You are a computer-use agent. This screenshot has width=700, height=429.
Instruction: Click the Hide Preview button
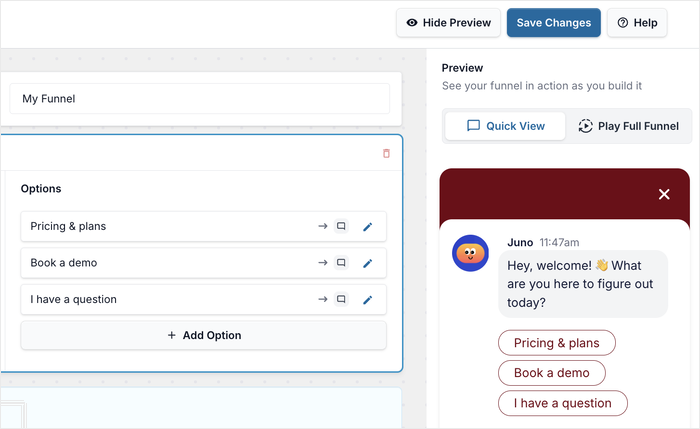pos(448,23)
